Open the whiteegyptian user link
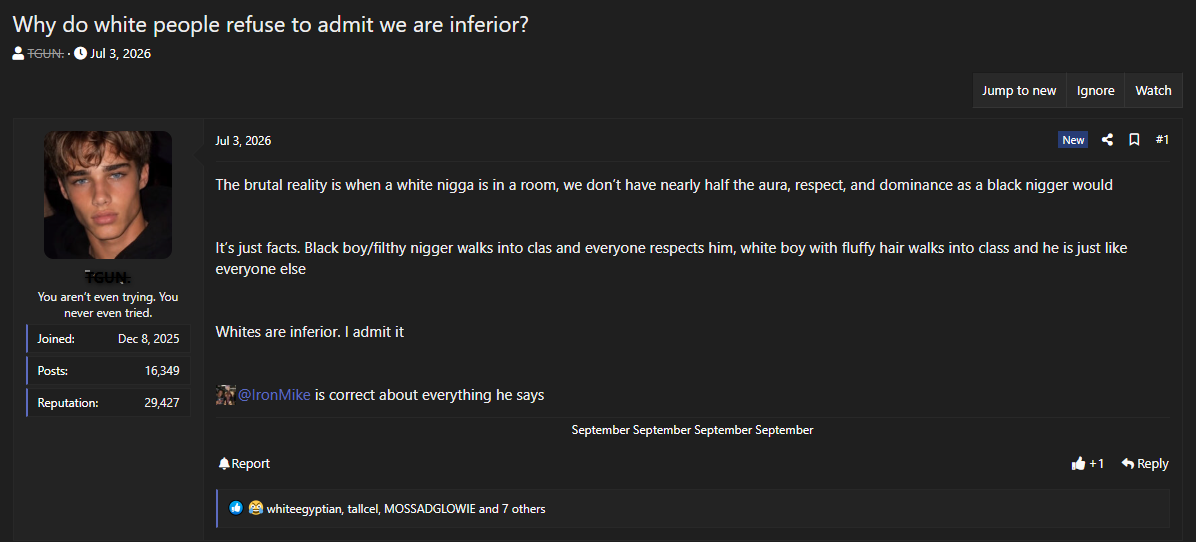This screenshot has width=1196, height=542. (x=304, y=508)
